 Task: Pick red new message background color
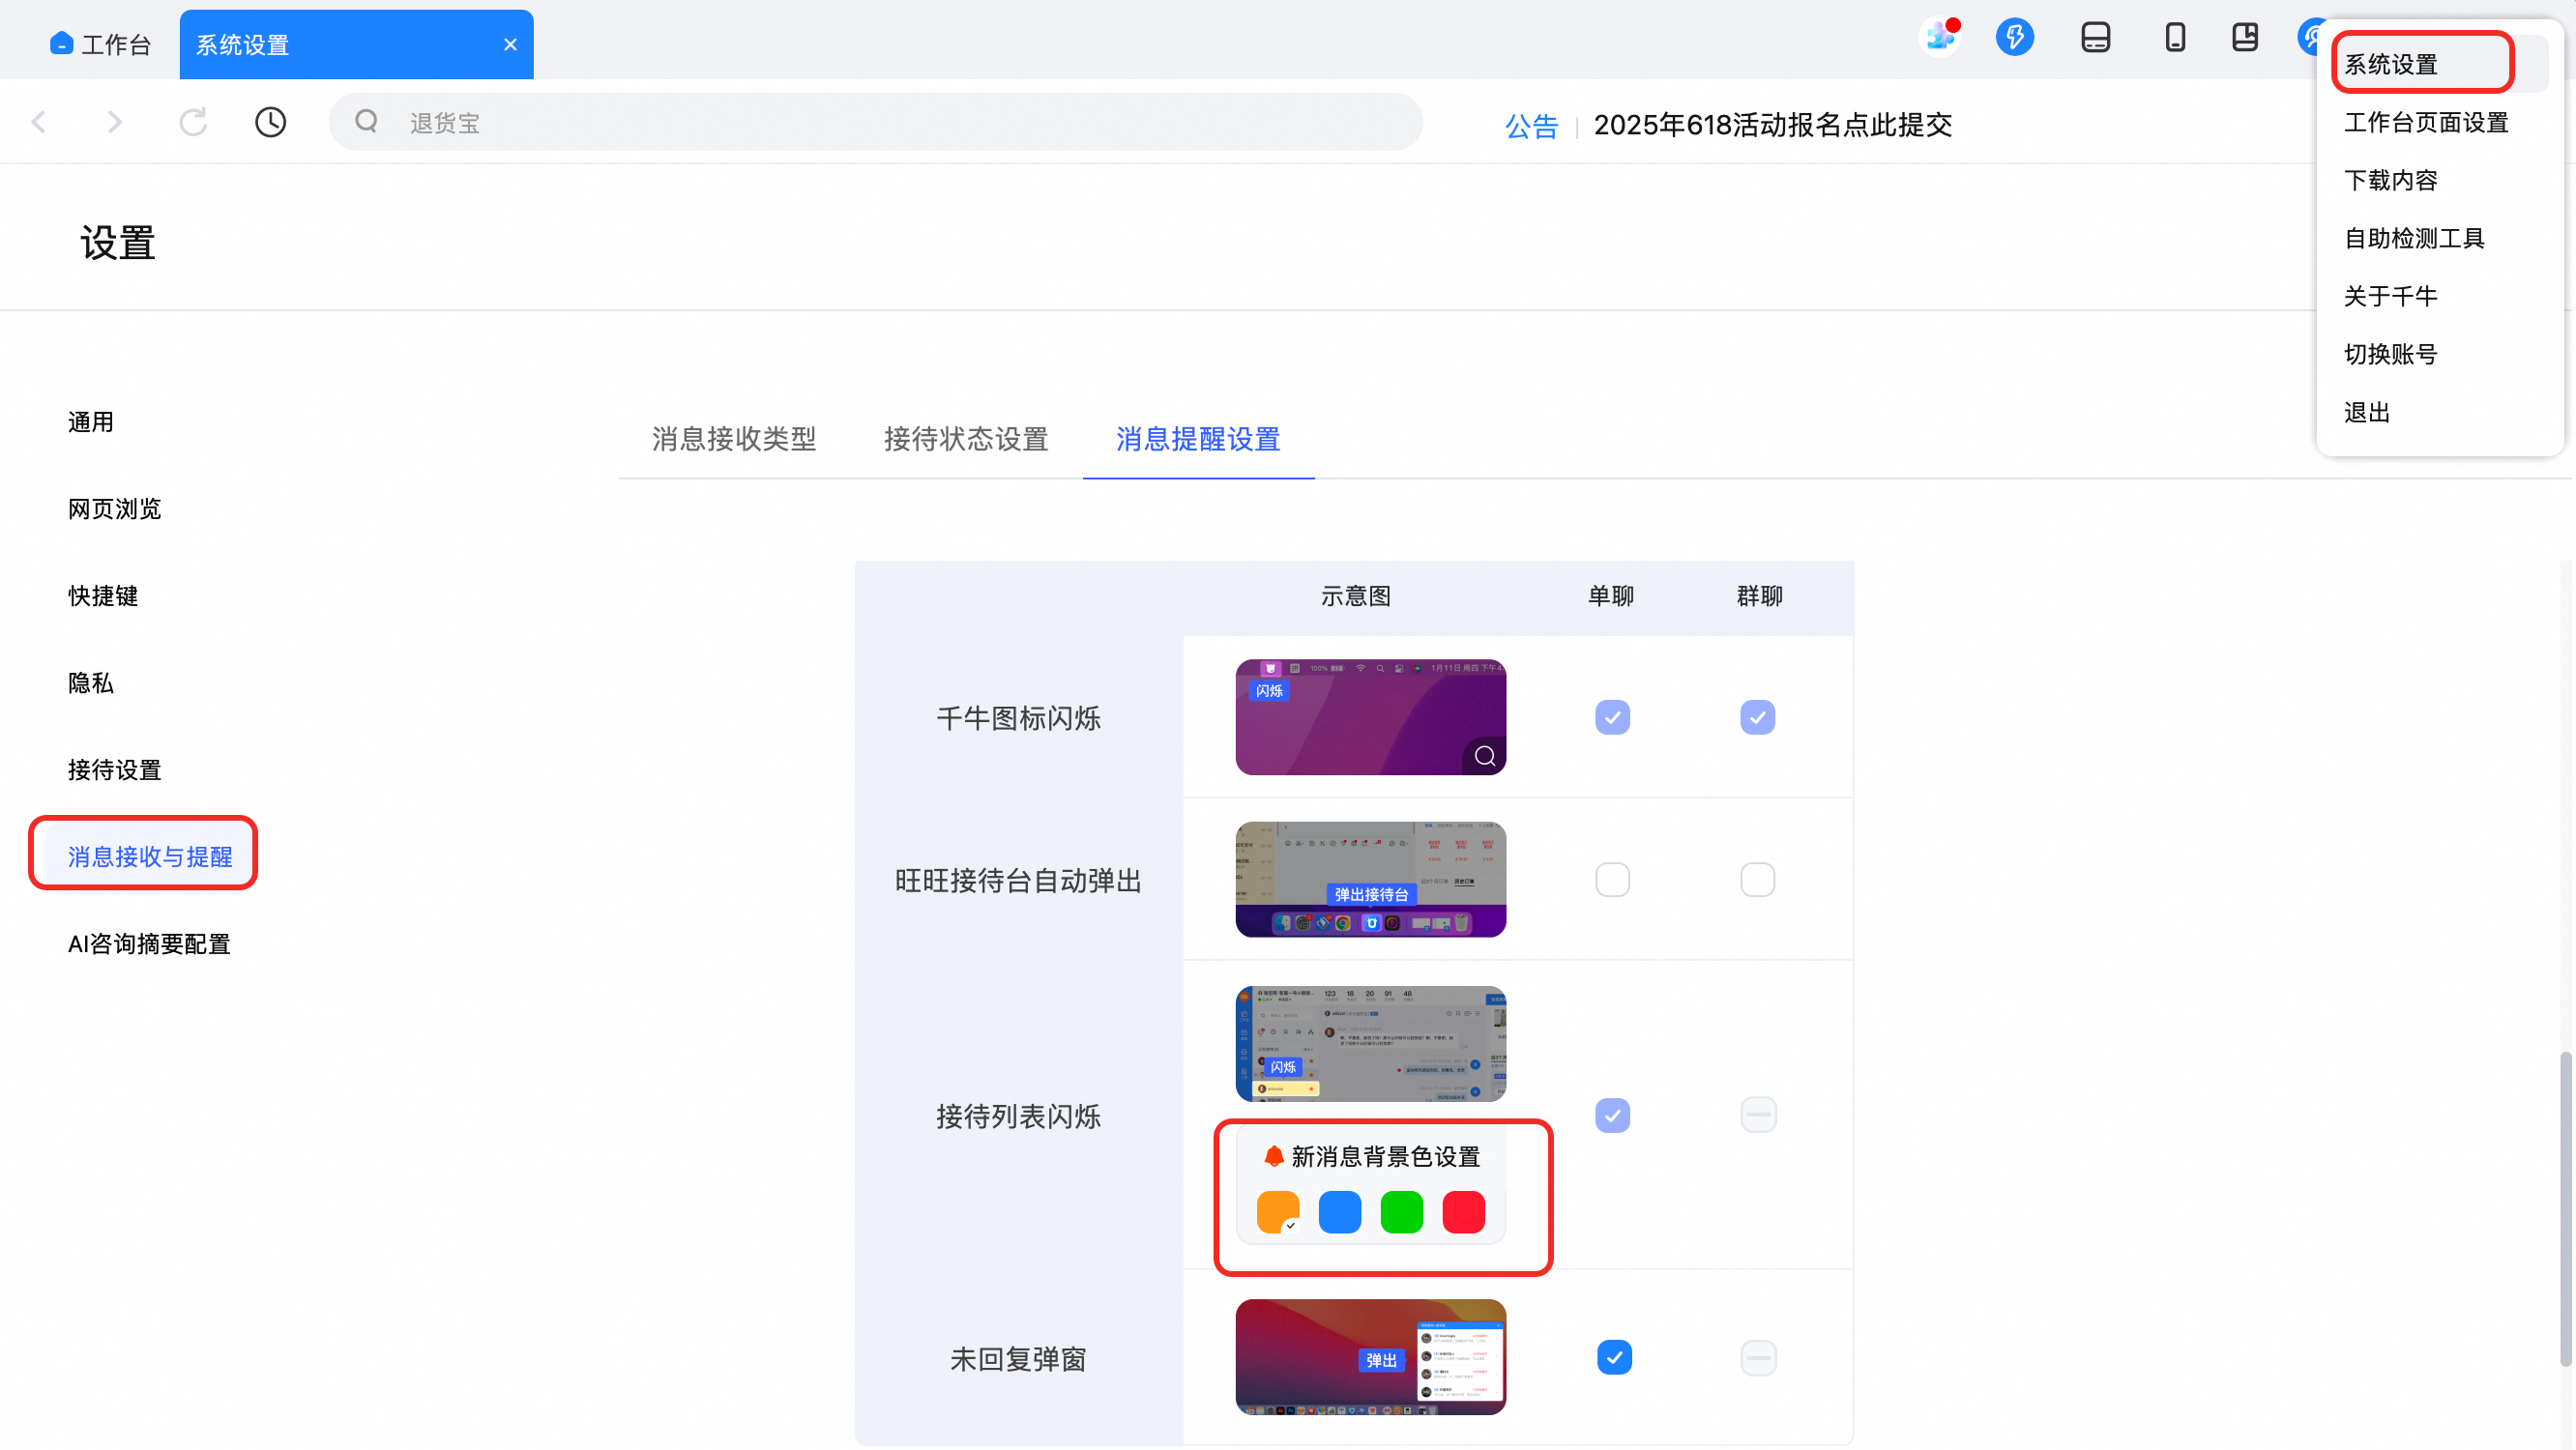1463,1212
